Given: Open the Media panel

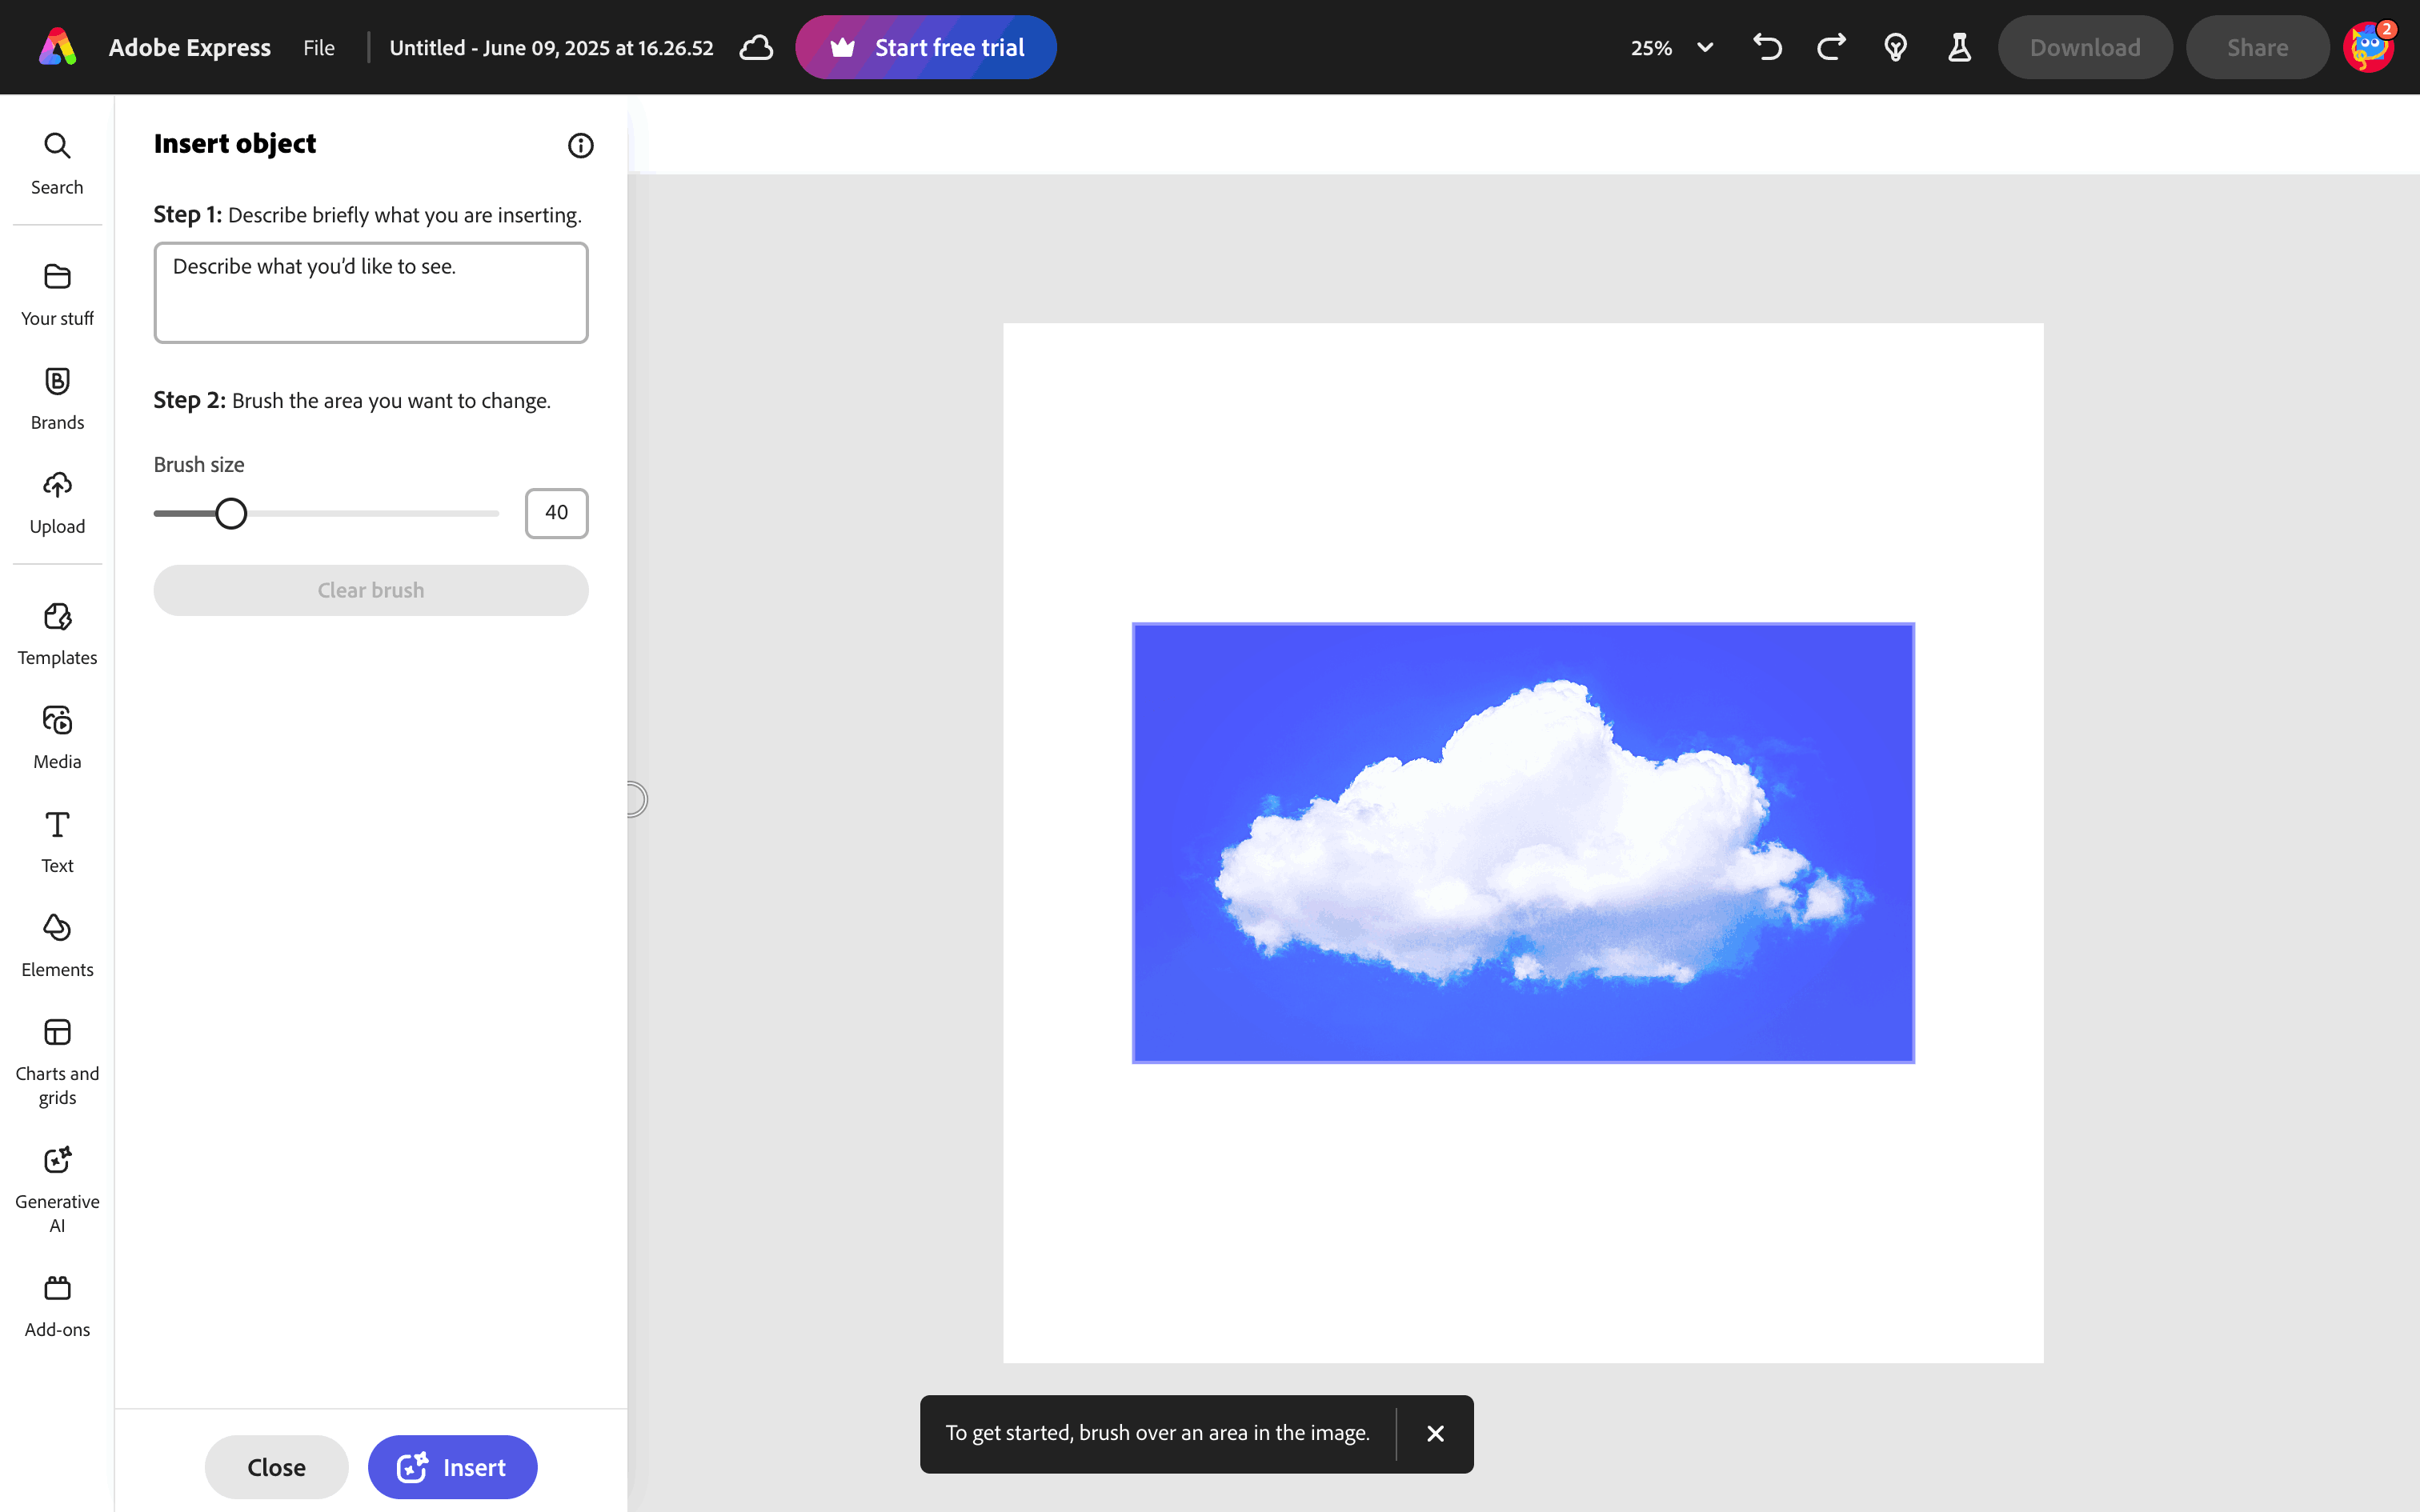Looking at the screenshot, I should 57,737.
